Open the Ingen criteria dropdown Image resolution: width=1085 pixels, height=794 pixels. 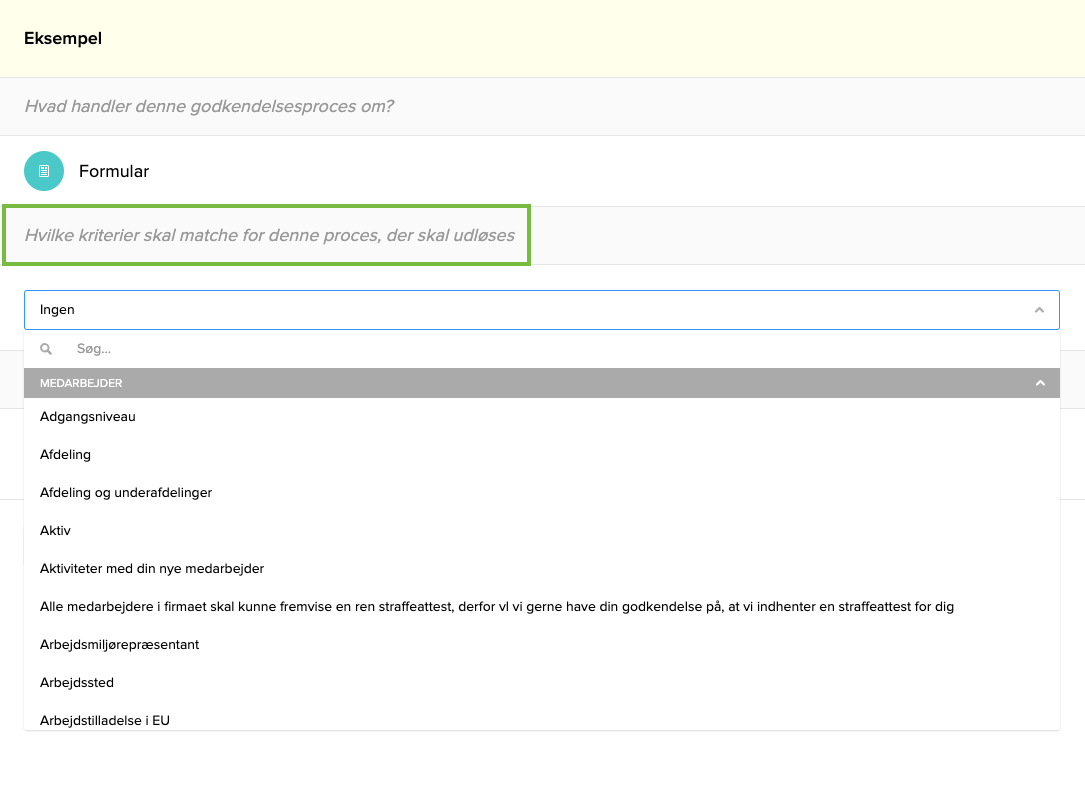[x=540, y=309]
